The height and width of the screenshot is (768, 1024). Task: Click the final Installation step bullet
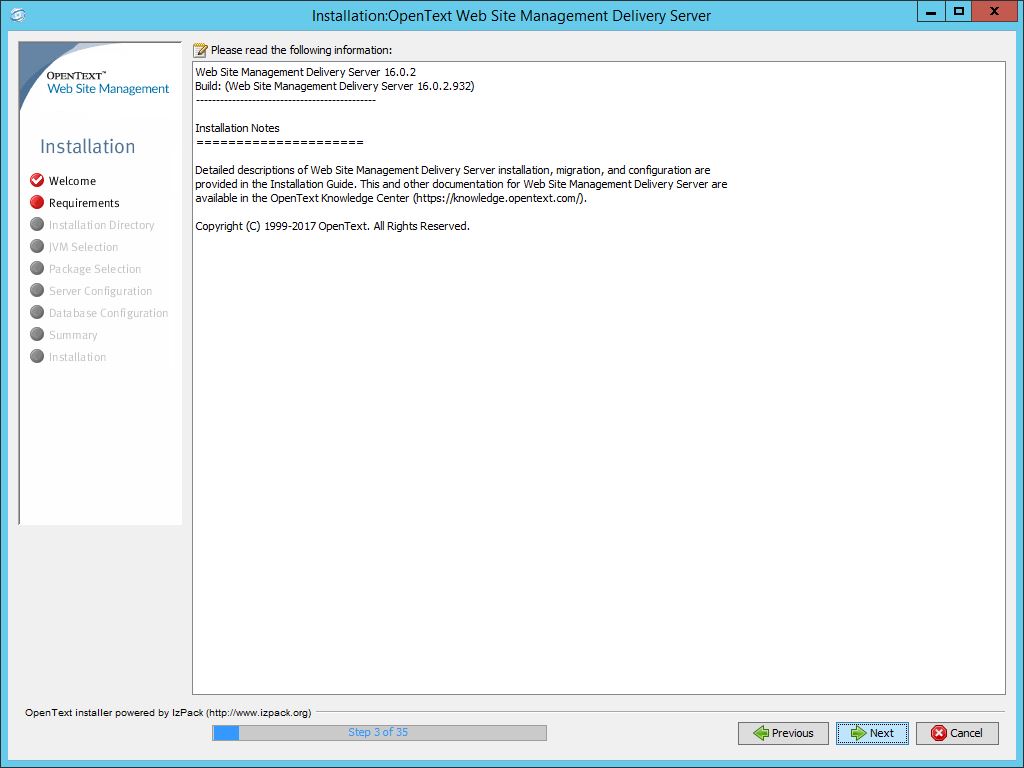(x=37, y=356)
